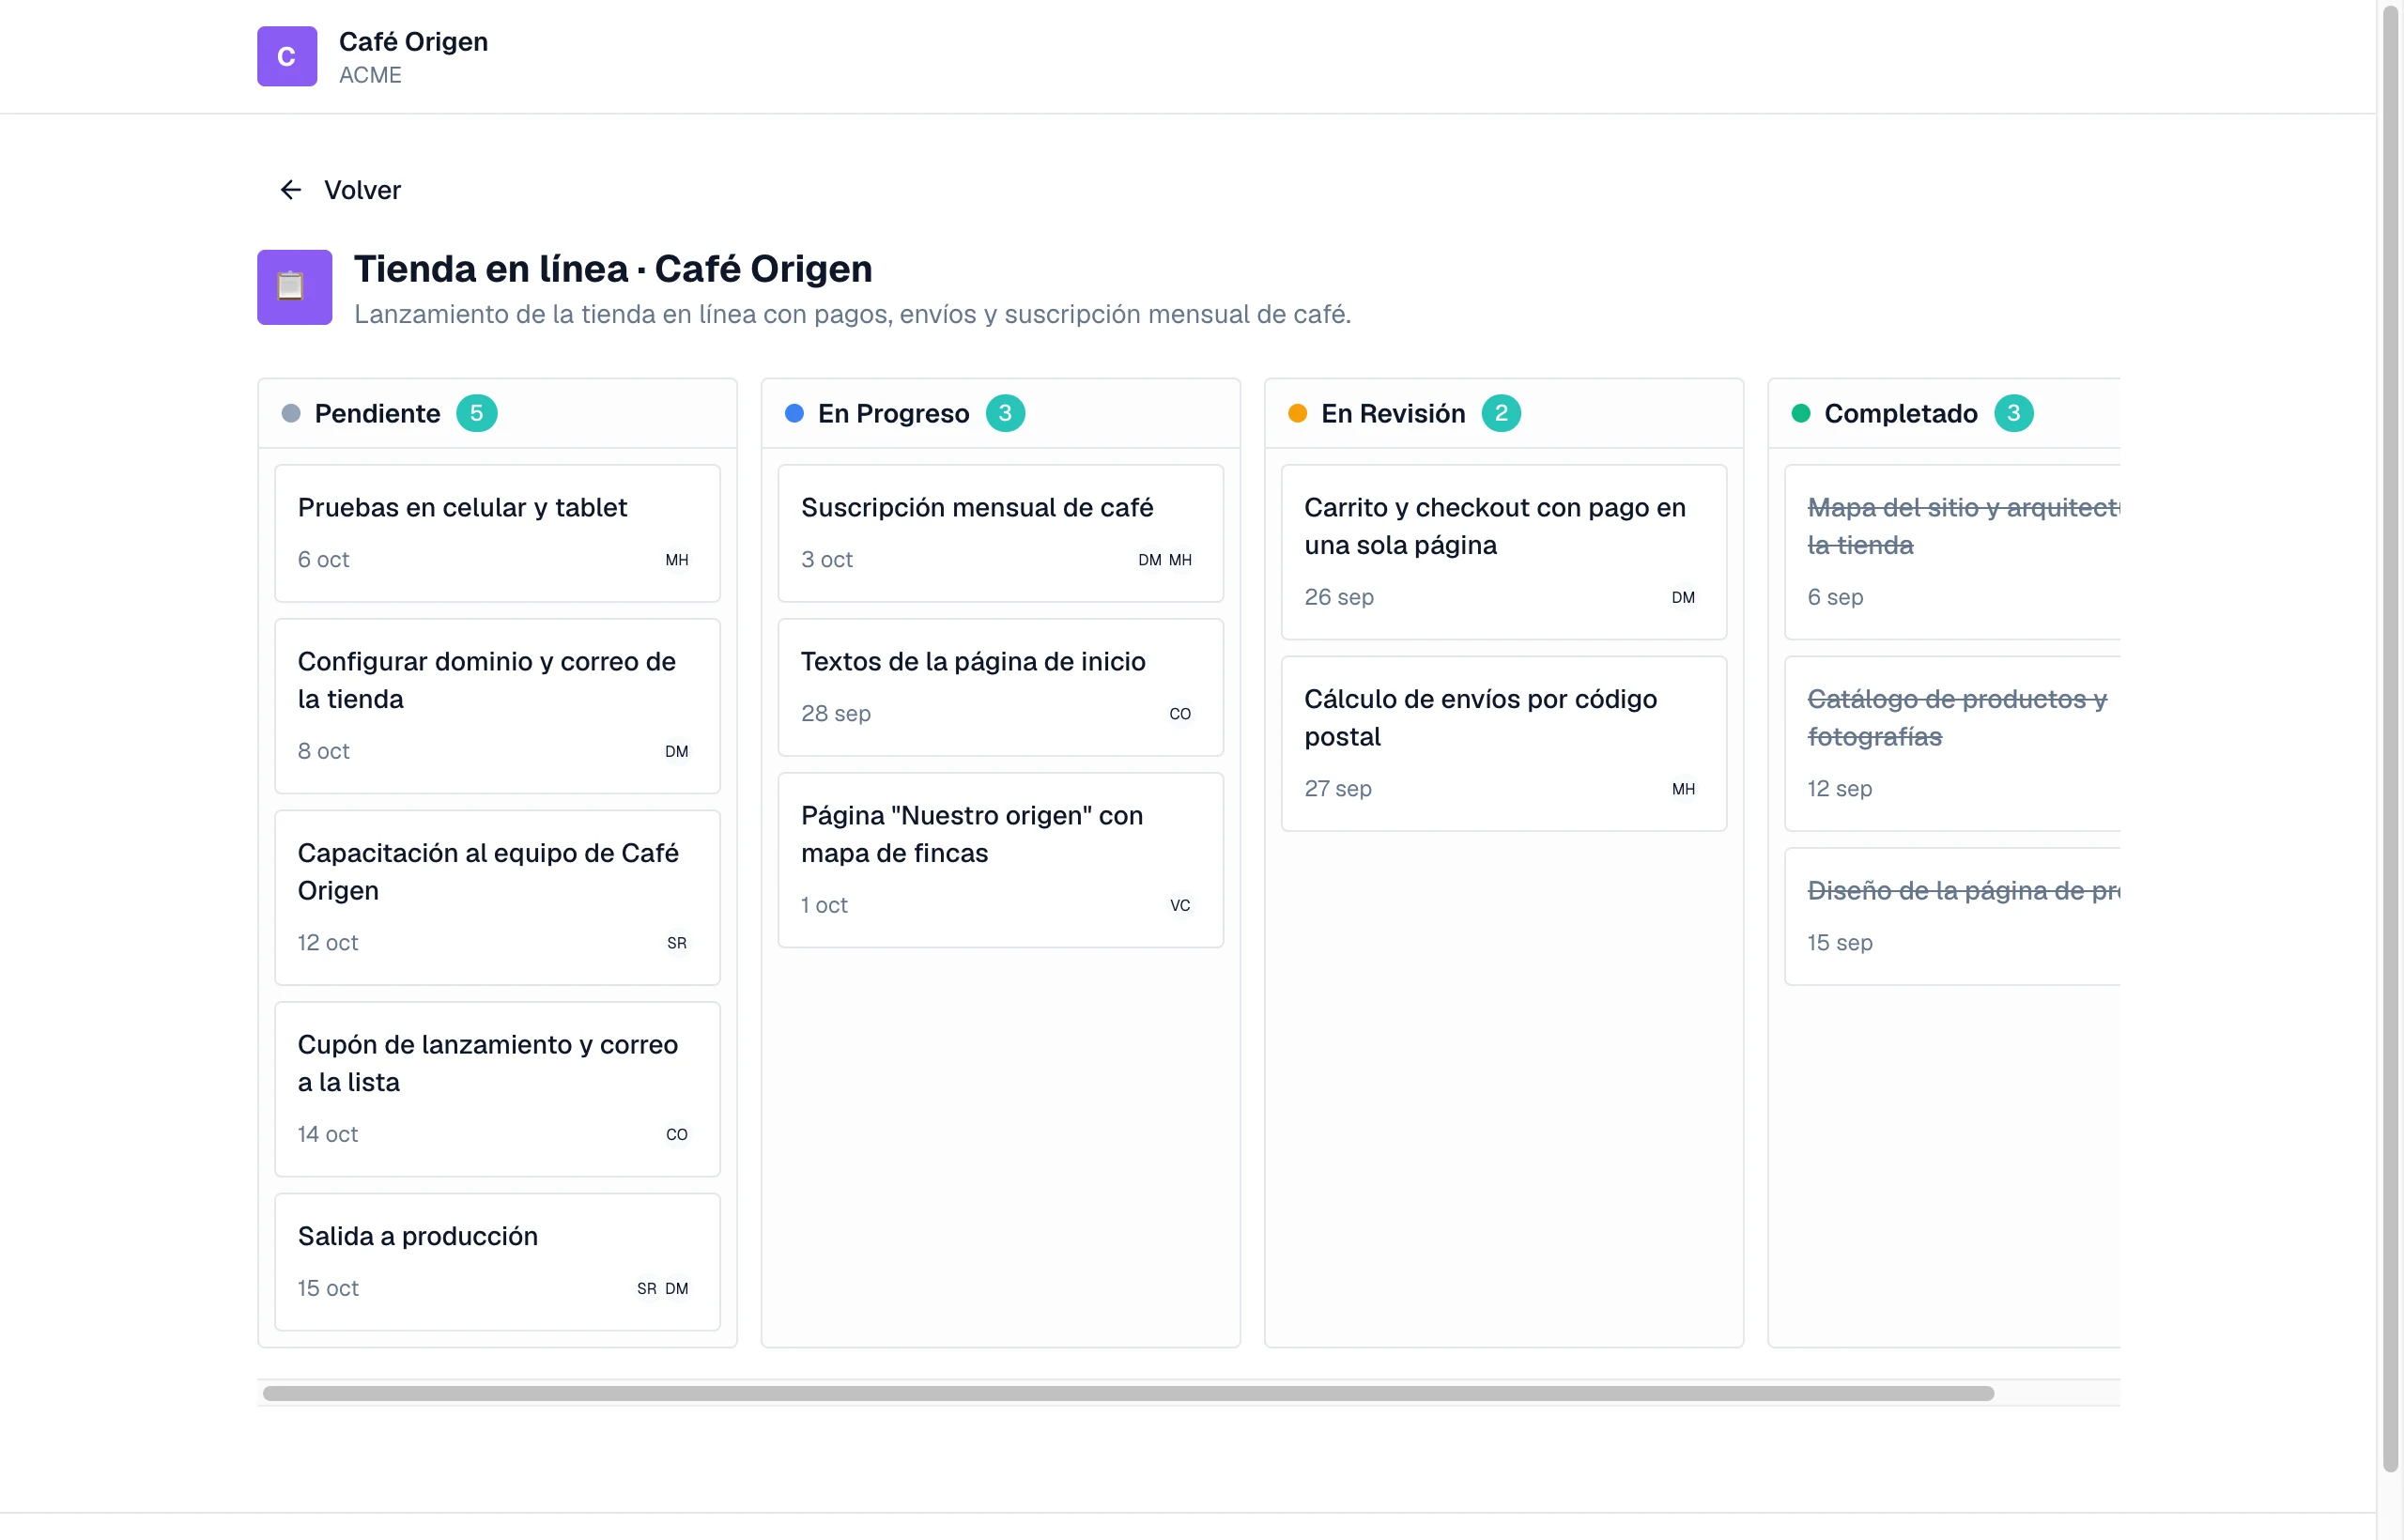
Task: Open card Configurar dominio y correo de la tienda
Action: pos(497,706)
